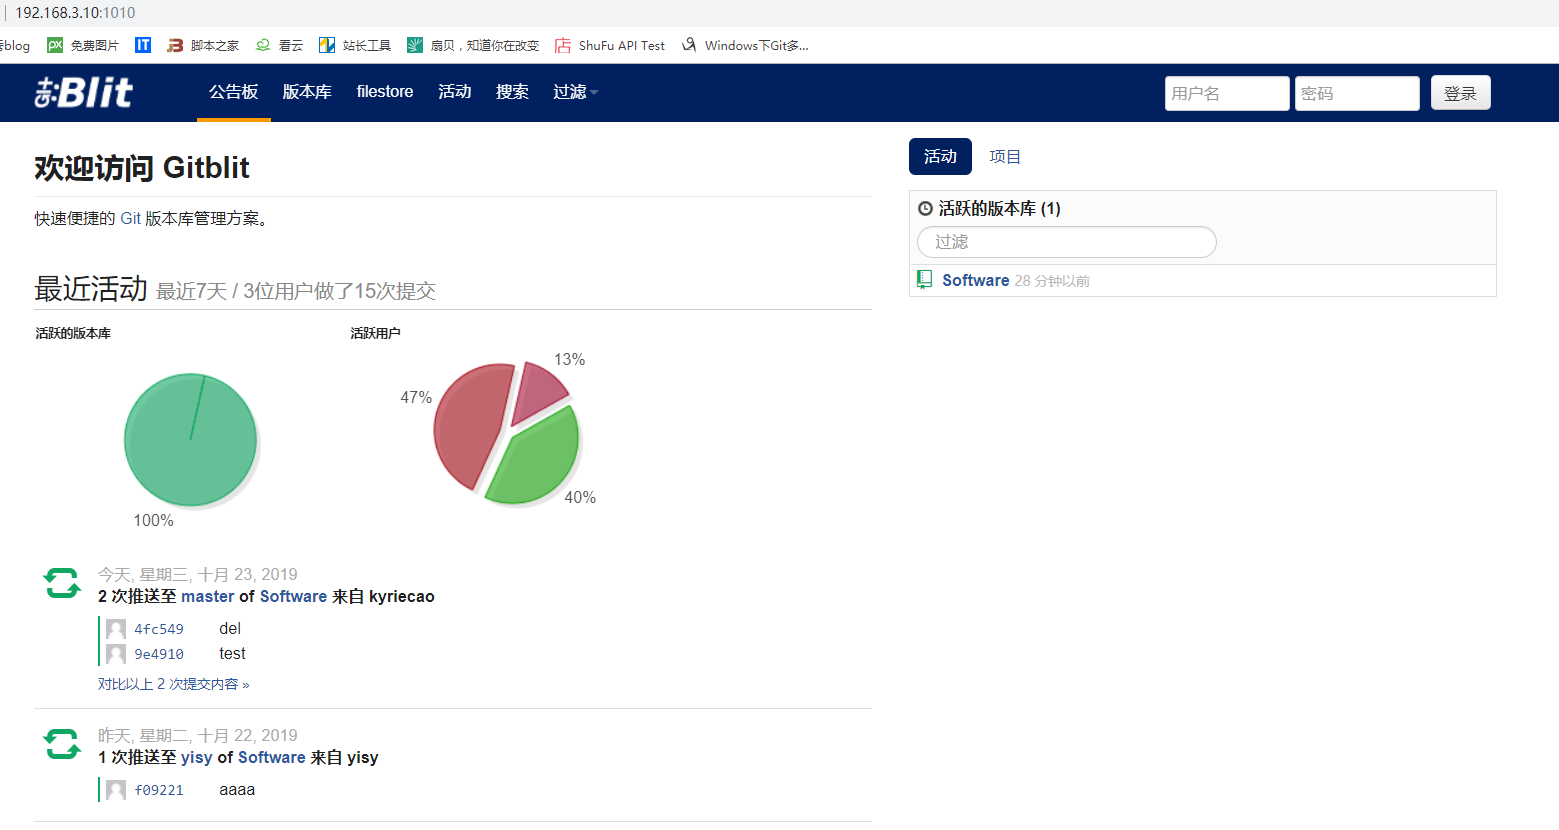The width and height of the screenshot is (1559, 830).
Task: Click the green book icon beside Software
Action: click(925, 280)
